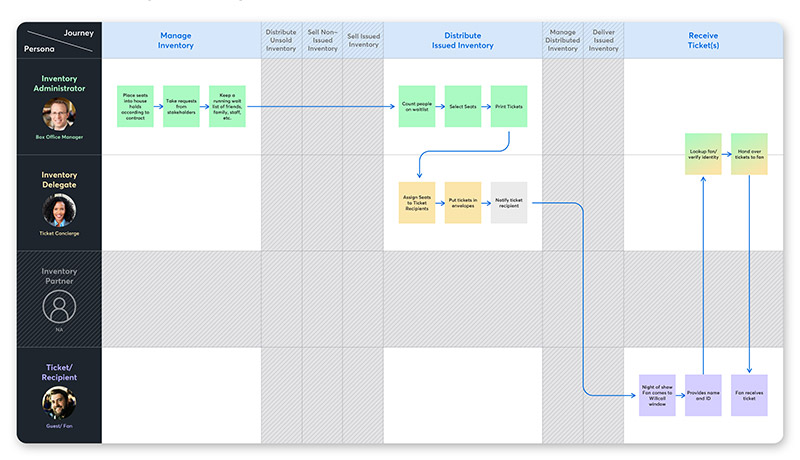The width and height of the screenshot is (800, 460).
Task: Select the 'Put tickets in envelopes' note
Action: pos(463,201)
